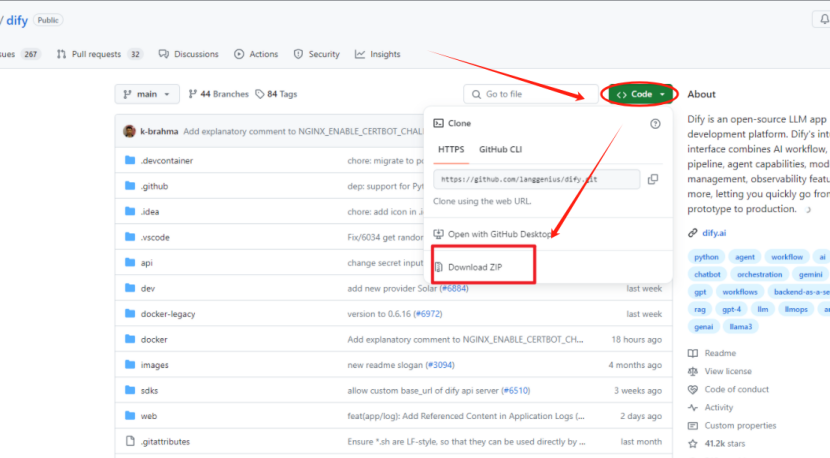Open the green Code dropdown button
This screenshot has height=458, width=830.
640,94
